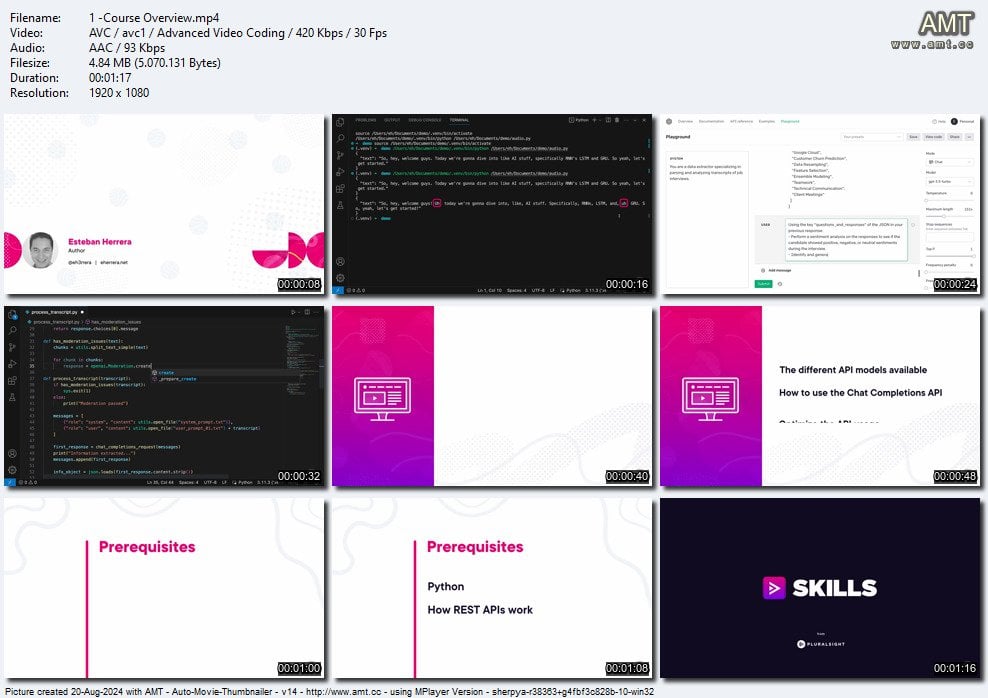Open Run and Debug icon in 00:00:16 thumbnail

340,171
